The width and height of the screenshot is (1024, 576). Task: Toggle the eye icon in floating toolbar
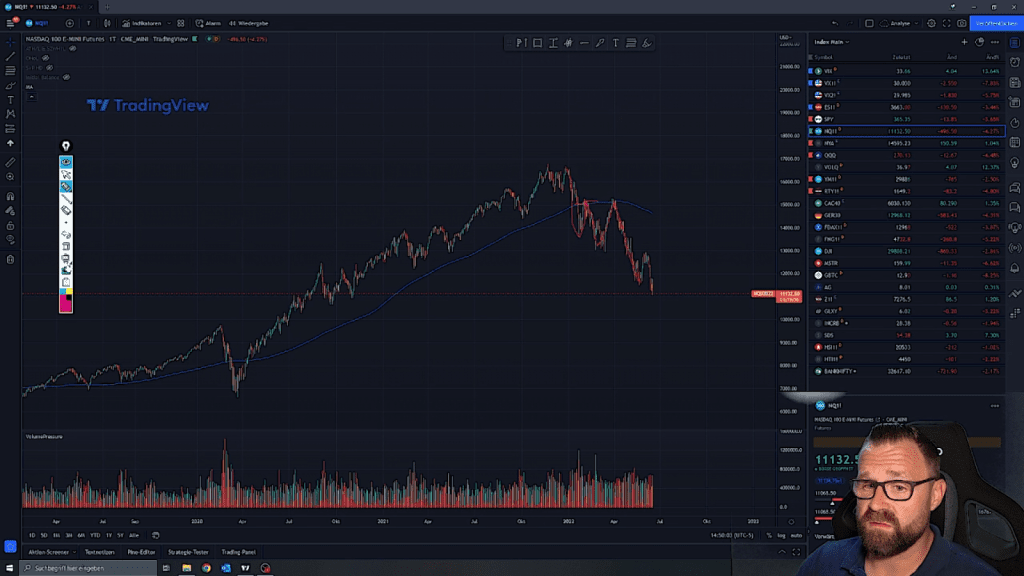[66, 162]
